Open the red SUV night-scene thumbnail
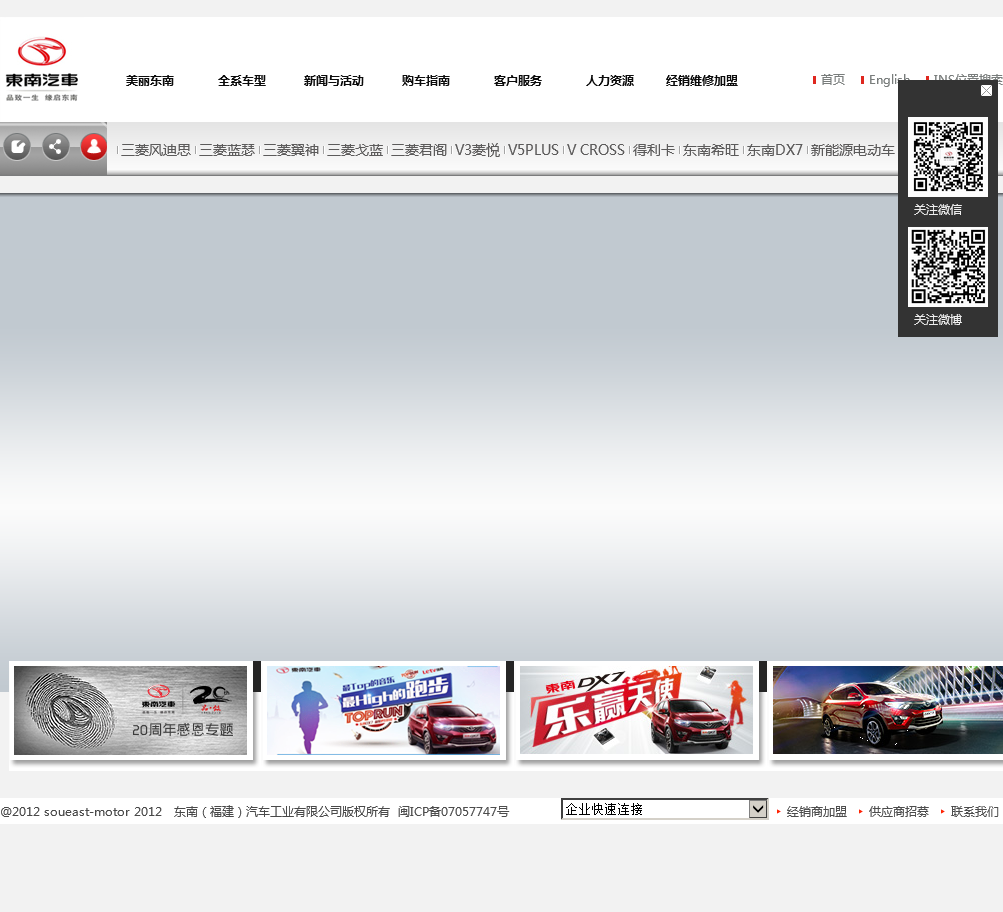Screen dimensions: 1003x912 coord(888,711)
